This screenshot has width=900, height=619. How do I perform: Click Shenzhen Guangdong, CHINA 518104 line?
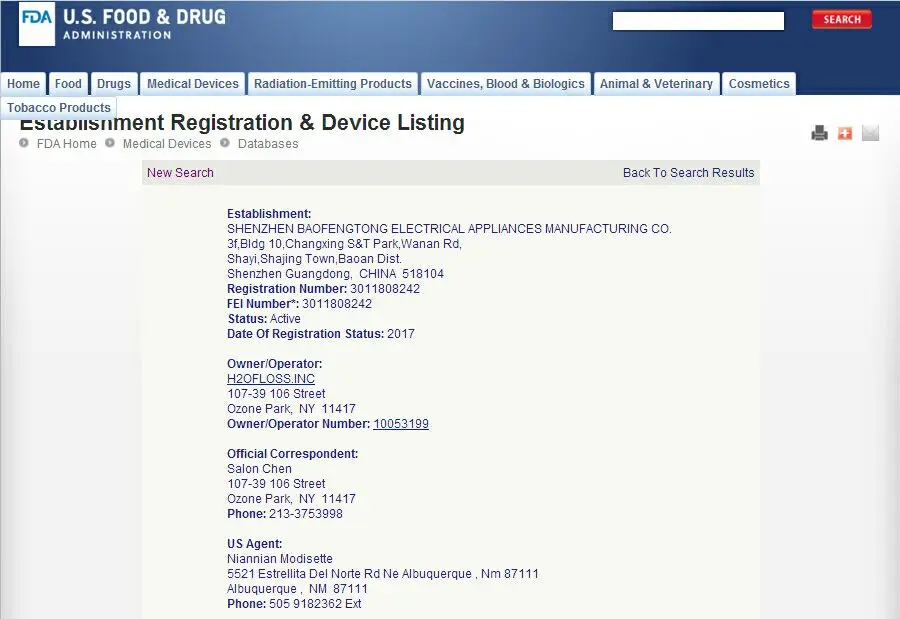tap(335, 274)
